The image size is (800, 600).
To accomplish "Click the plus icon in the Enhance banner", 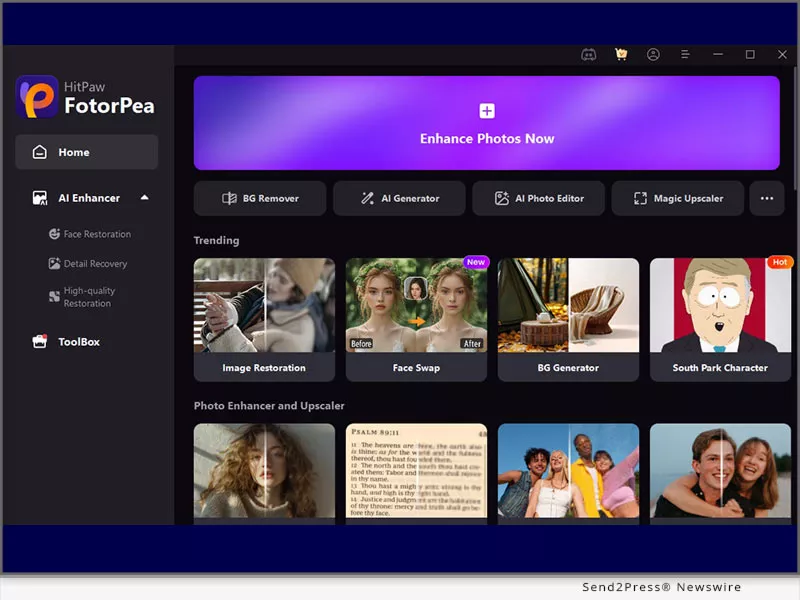I will click(x=487, y=111).
